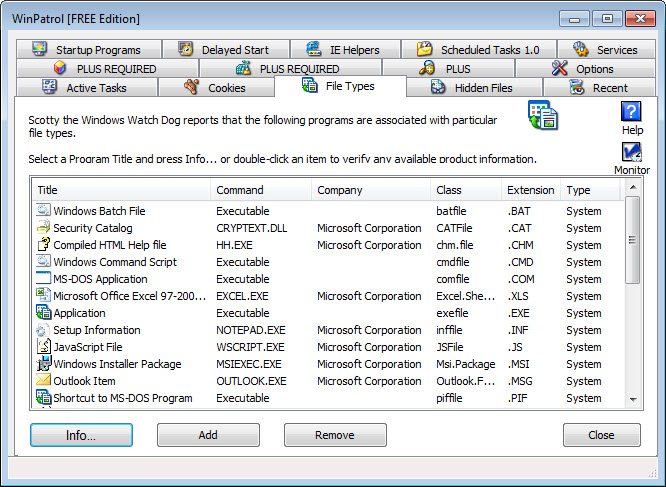
Task: Click the Startup Programs tab monitor icon
Action: coord(40,49)
